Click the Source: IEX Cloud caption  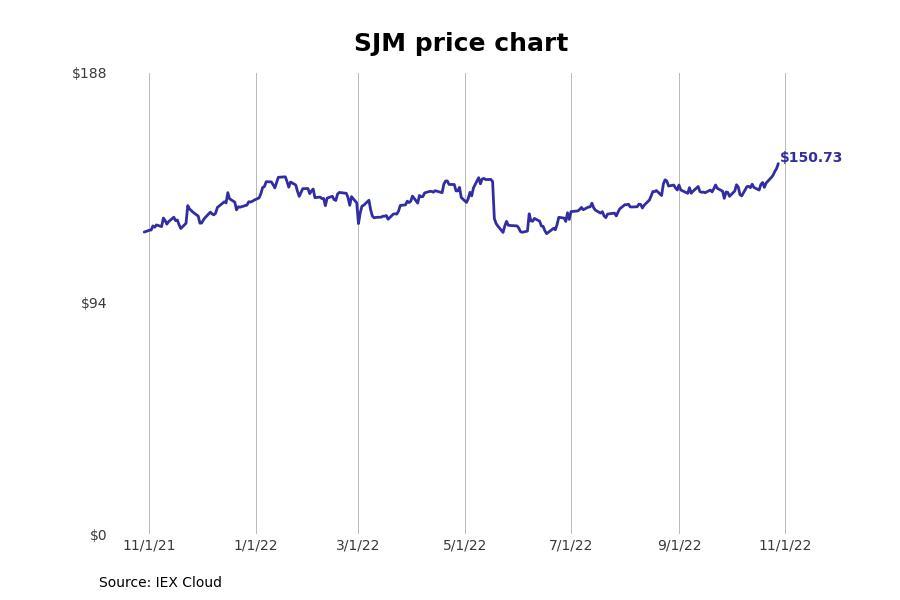160,582
